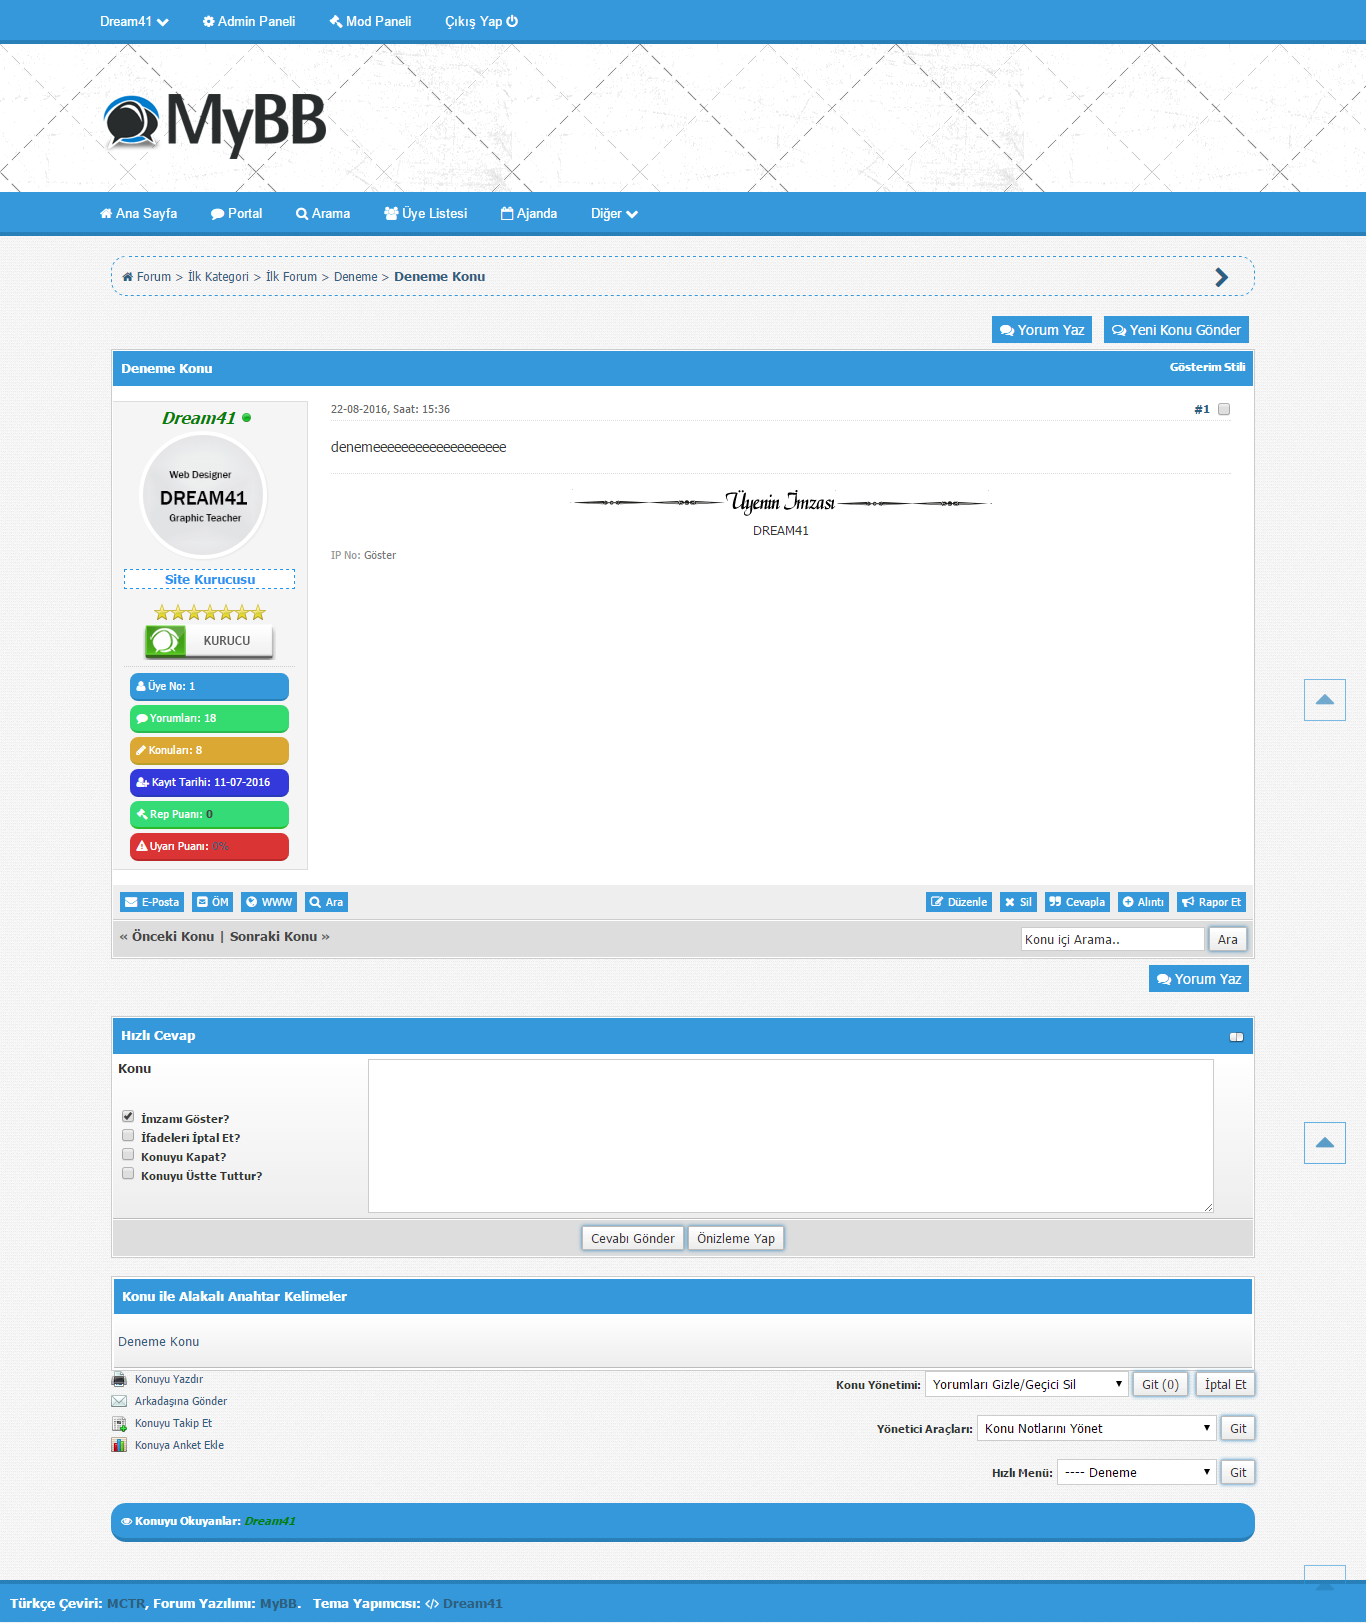Open the Ajanda calendar page
Image resolution: width=1366 pixels, height=1623 pixels.
click(529, 213)
